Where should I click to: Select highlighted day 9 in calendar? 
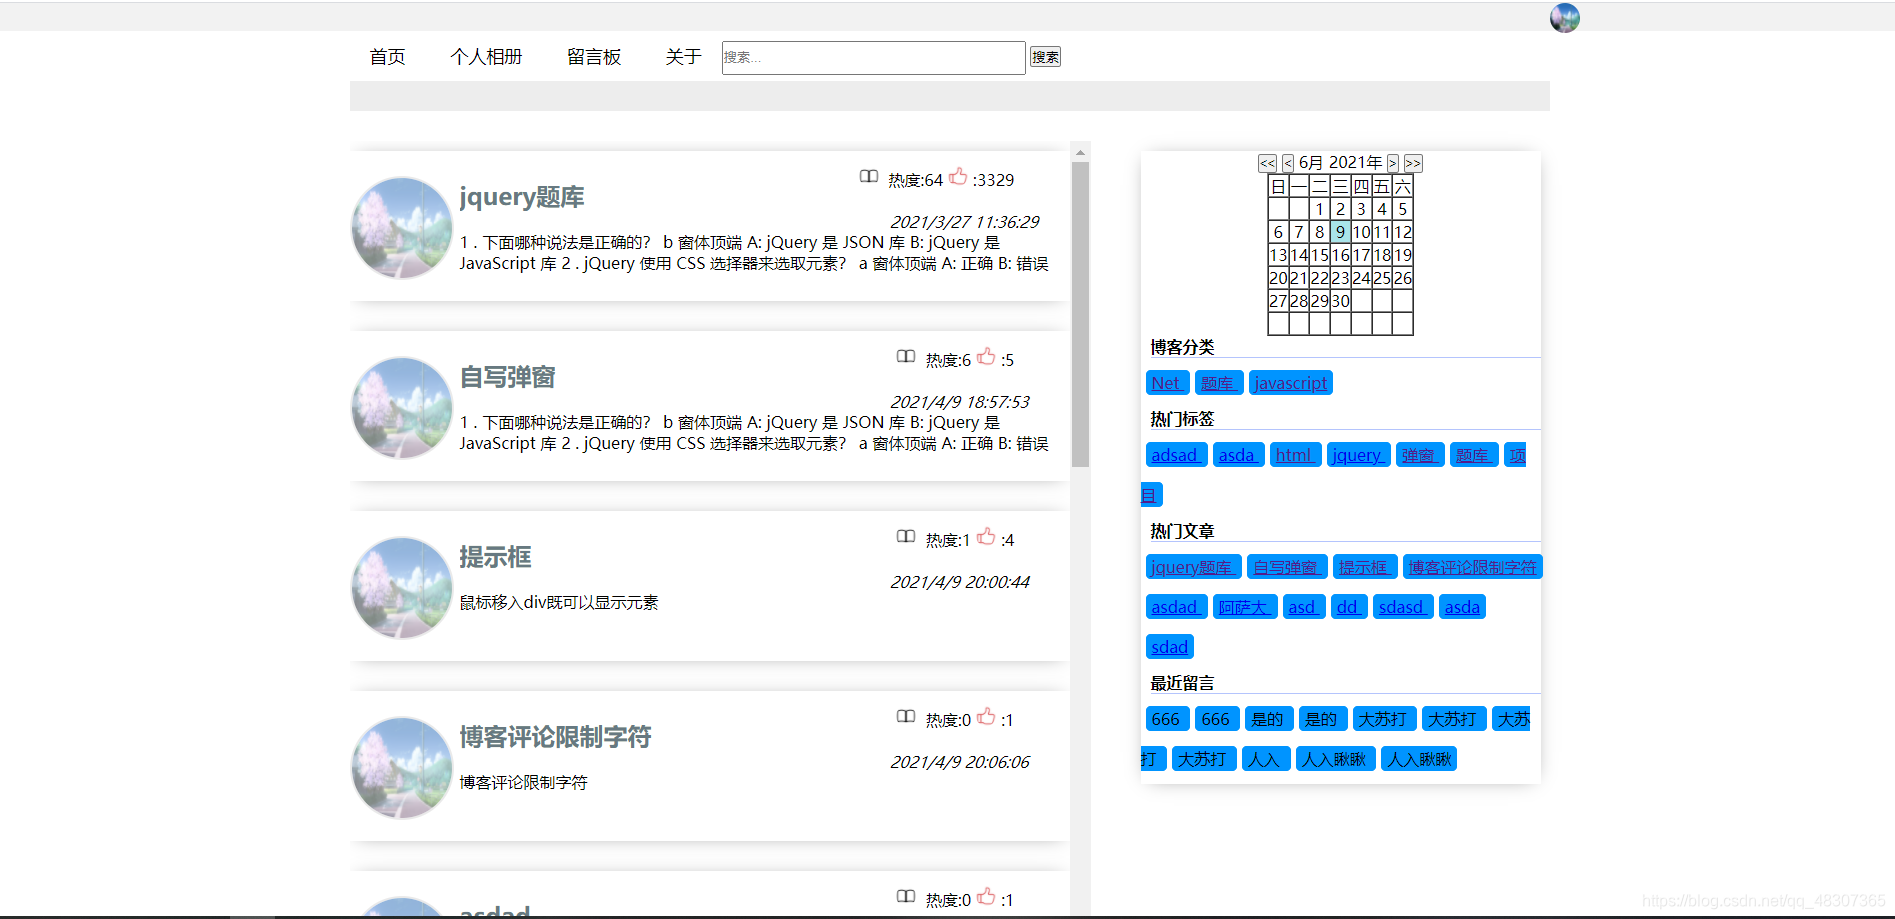pos(1340,232)
